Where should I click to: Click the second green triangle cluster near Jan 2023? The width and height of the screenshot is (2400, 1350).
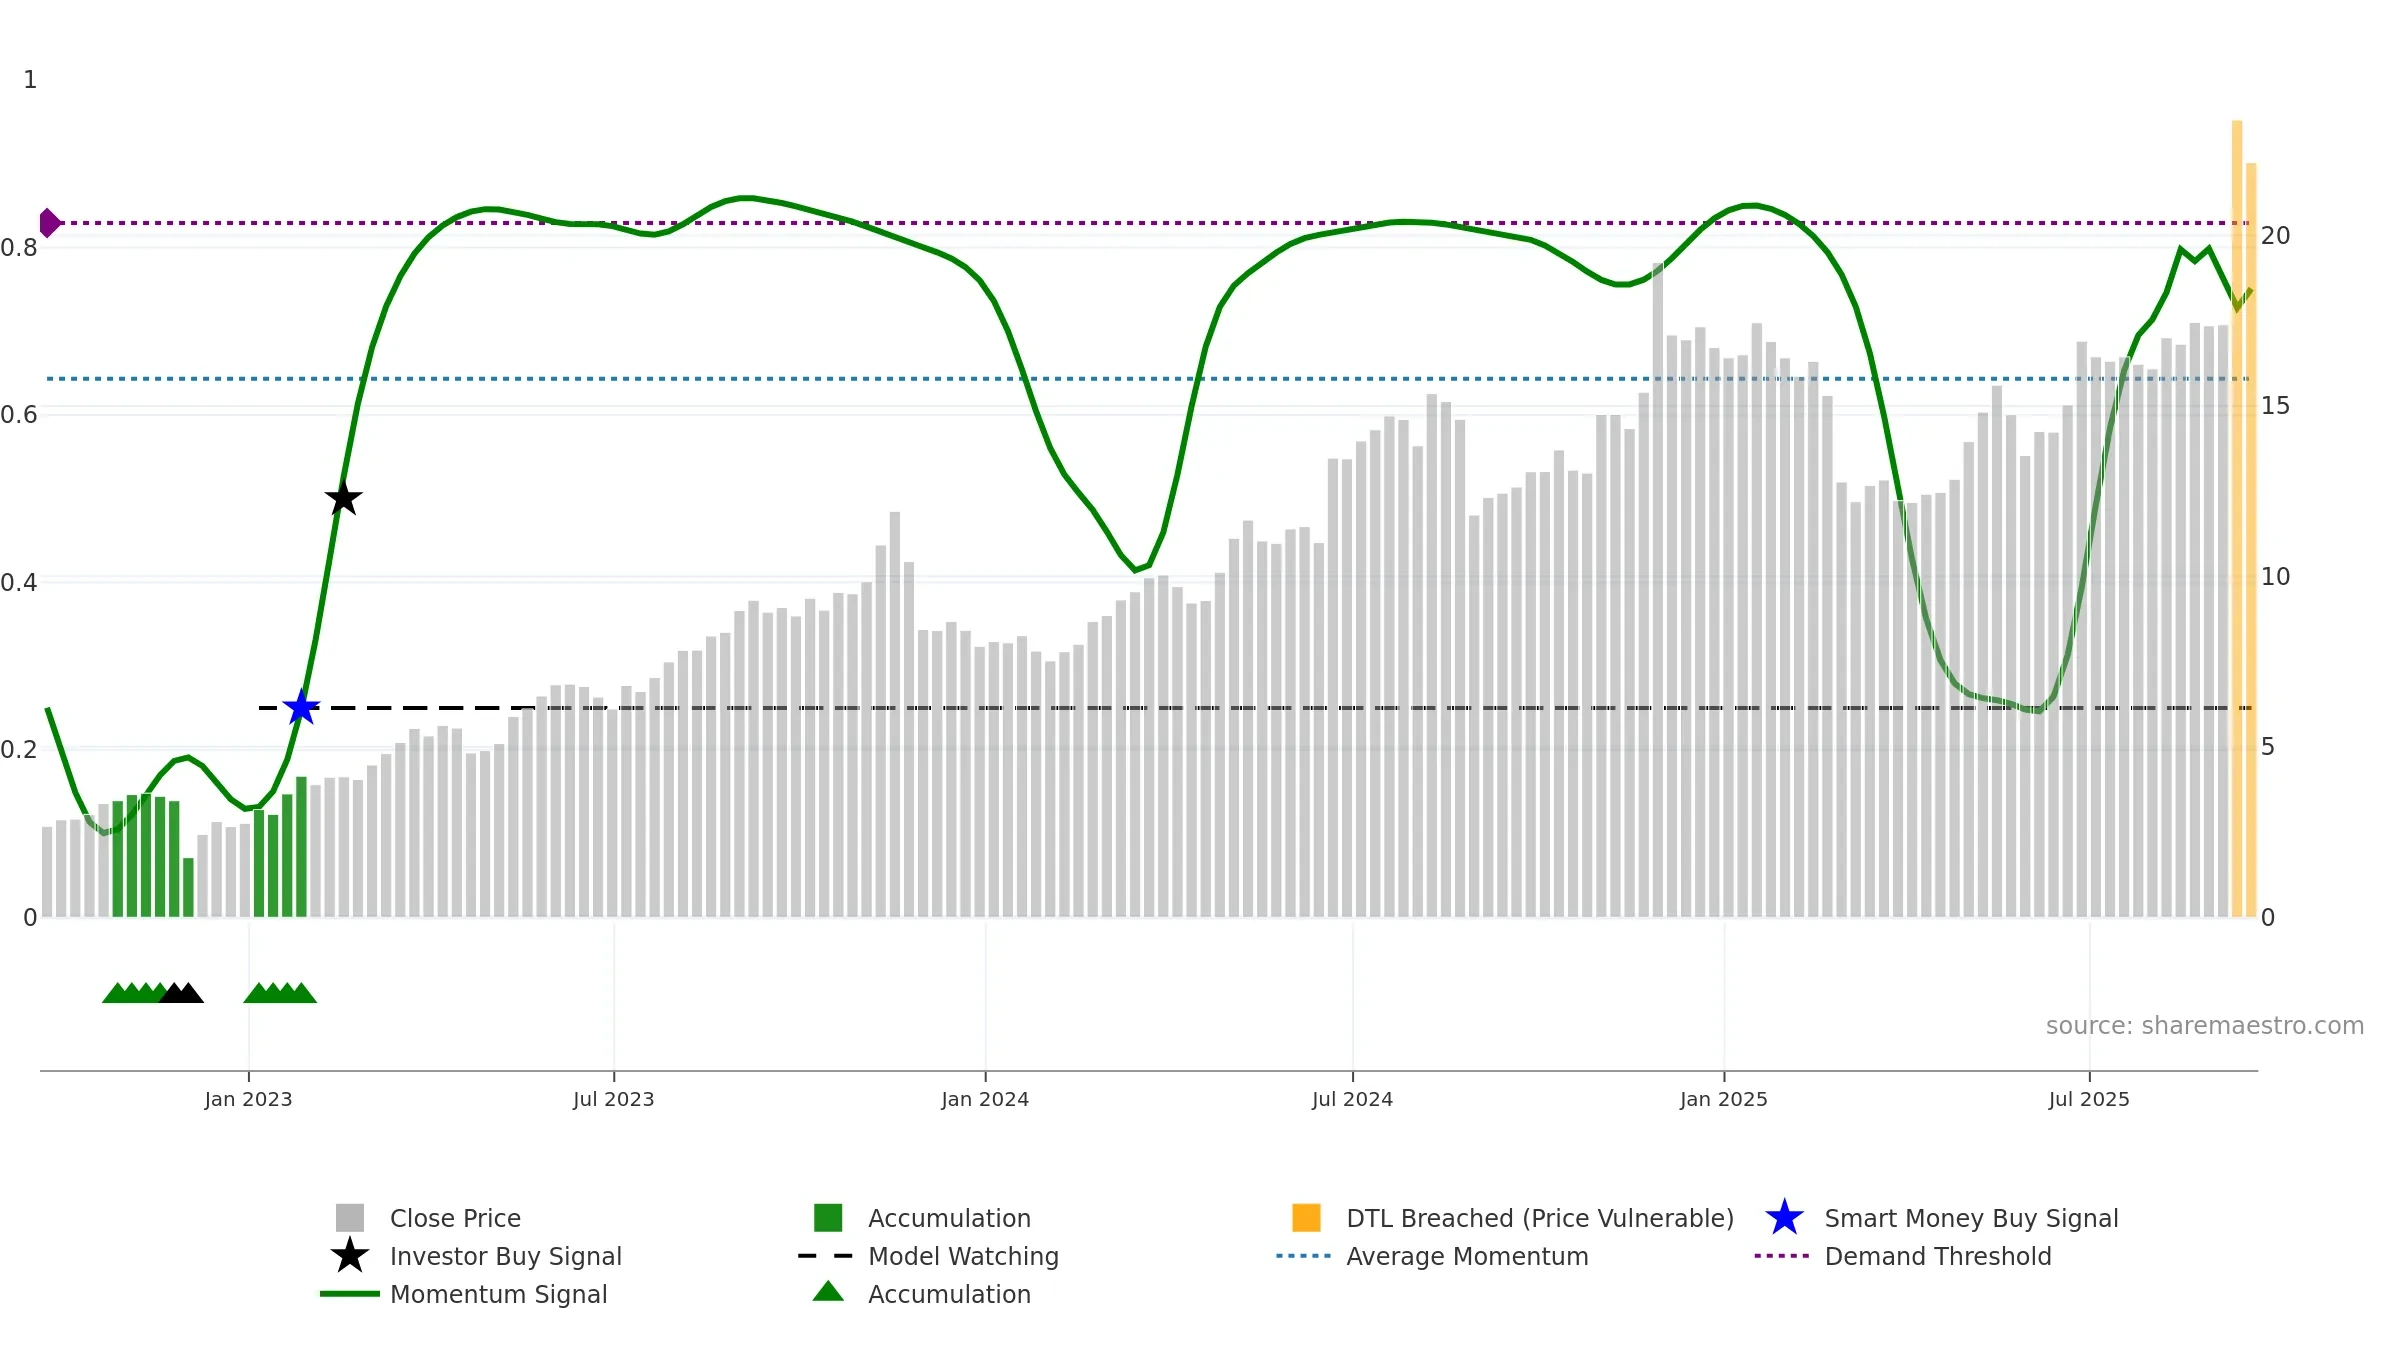280,993
